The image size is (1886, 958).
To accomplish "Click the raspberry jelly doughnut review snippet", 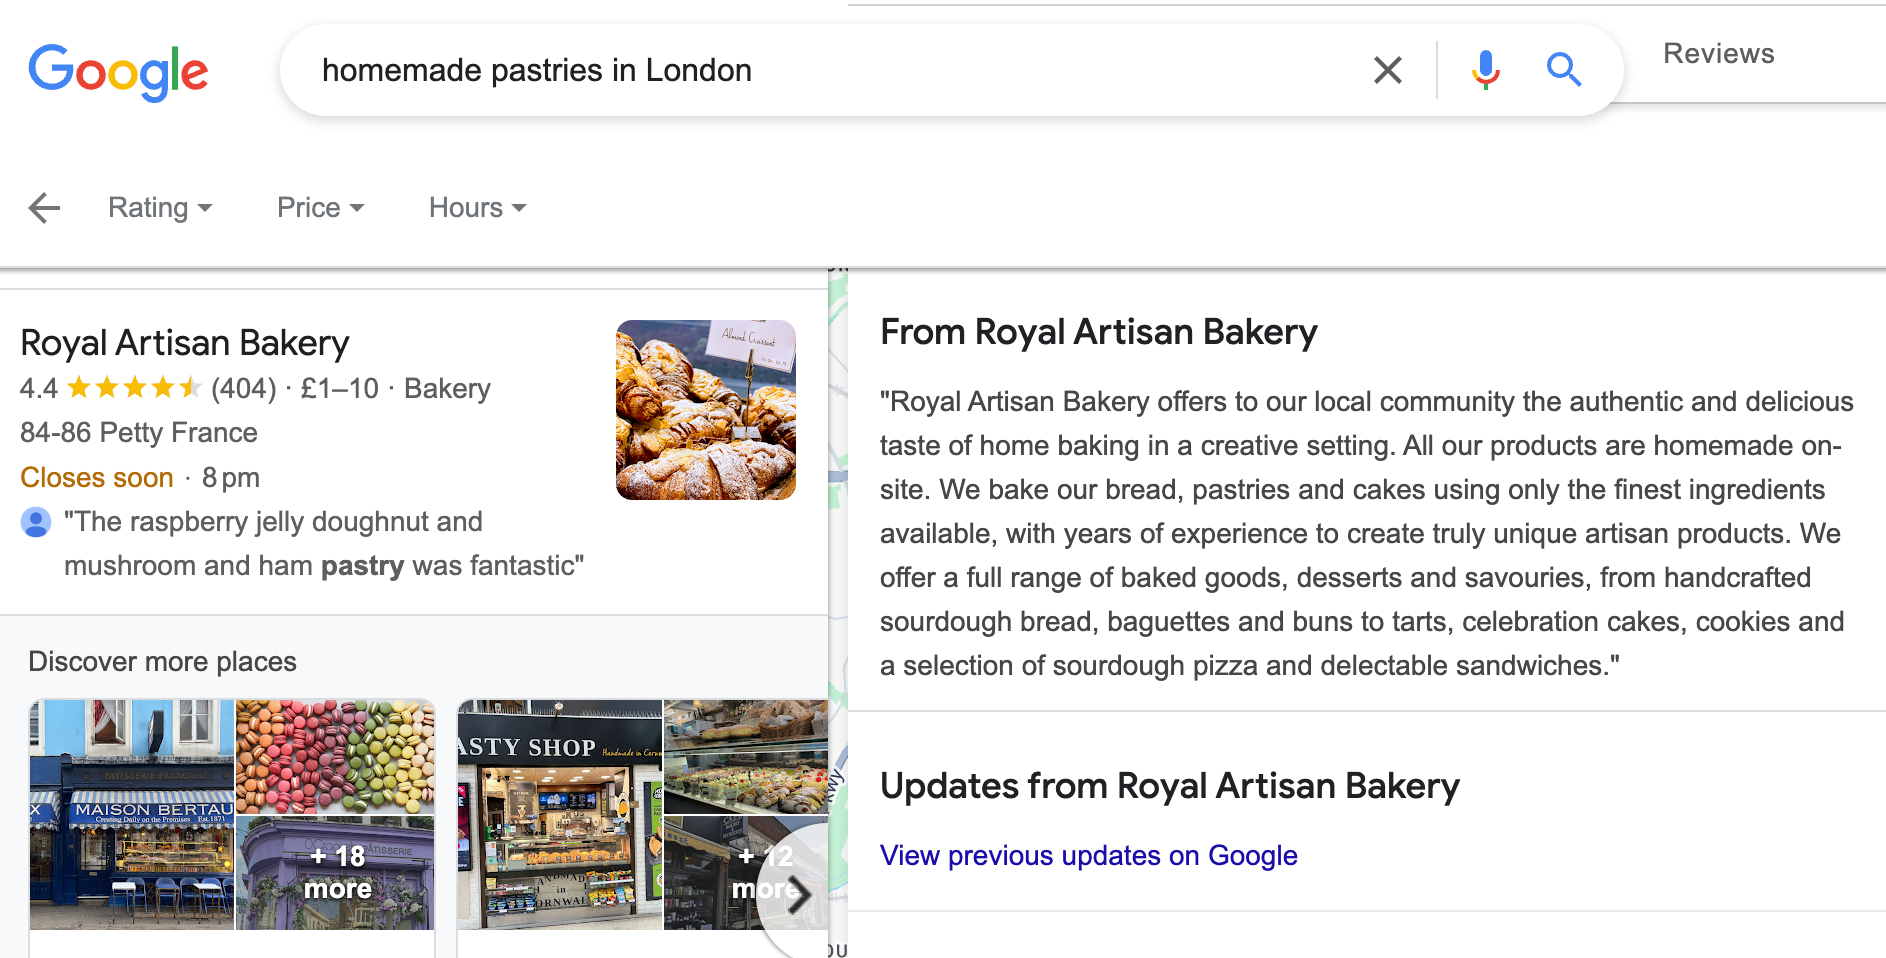I will (x=323, y=544).
